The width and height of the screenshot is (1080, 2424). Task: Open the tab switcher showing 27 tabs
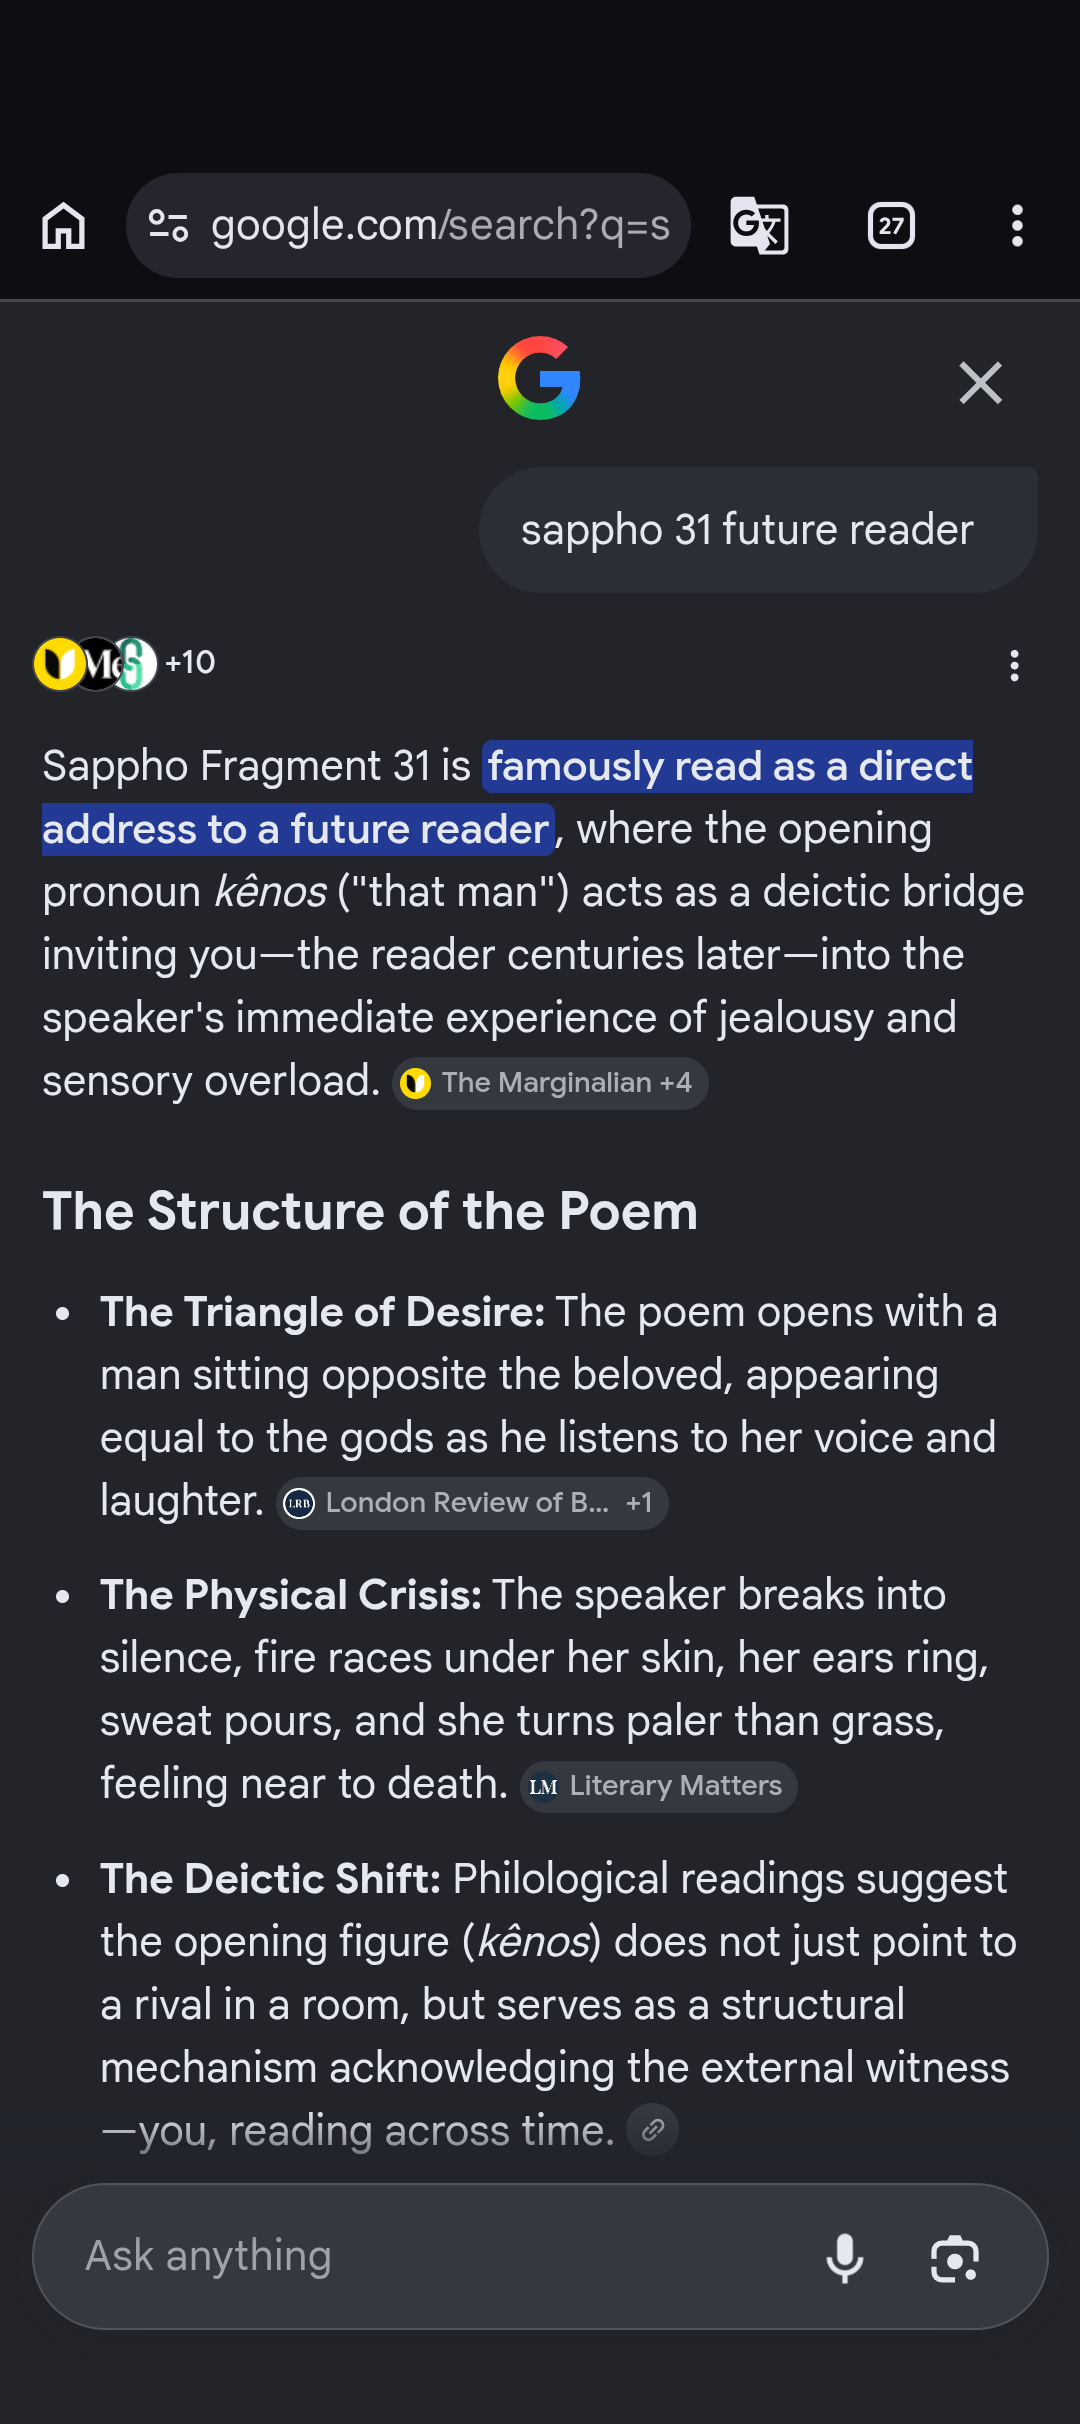[891, 226]
